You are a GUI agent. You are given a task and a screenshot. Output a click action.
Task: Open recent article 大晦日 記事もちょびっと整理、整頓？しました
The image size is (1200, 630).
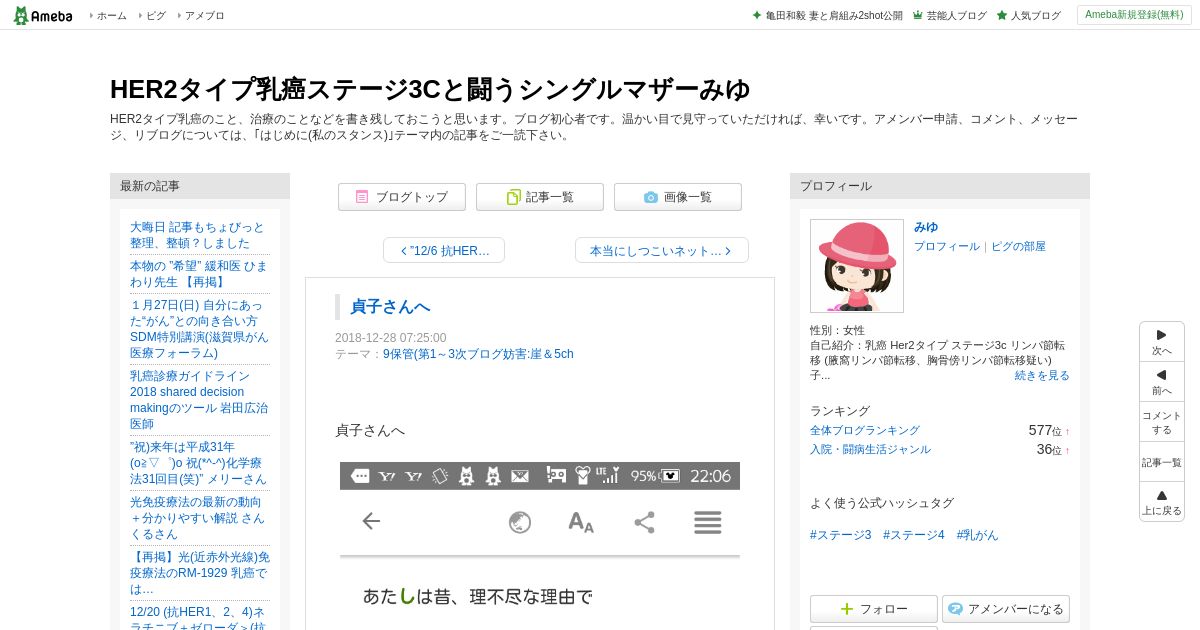(x=198, y=235)
